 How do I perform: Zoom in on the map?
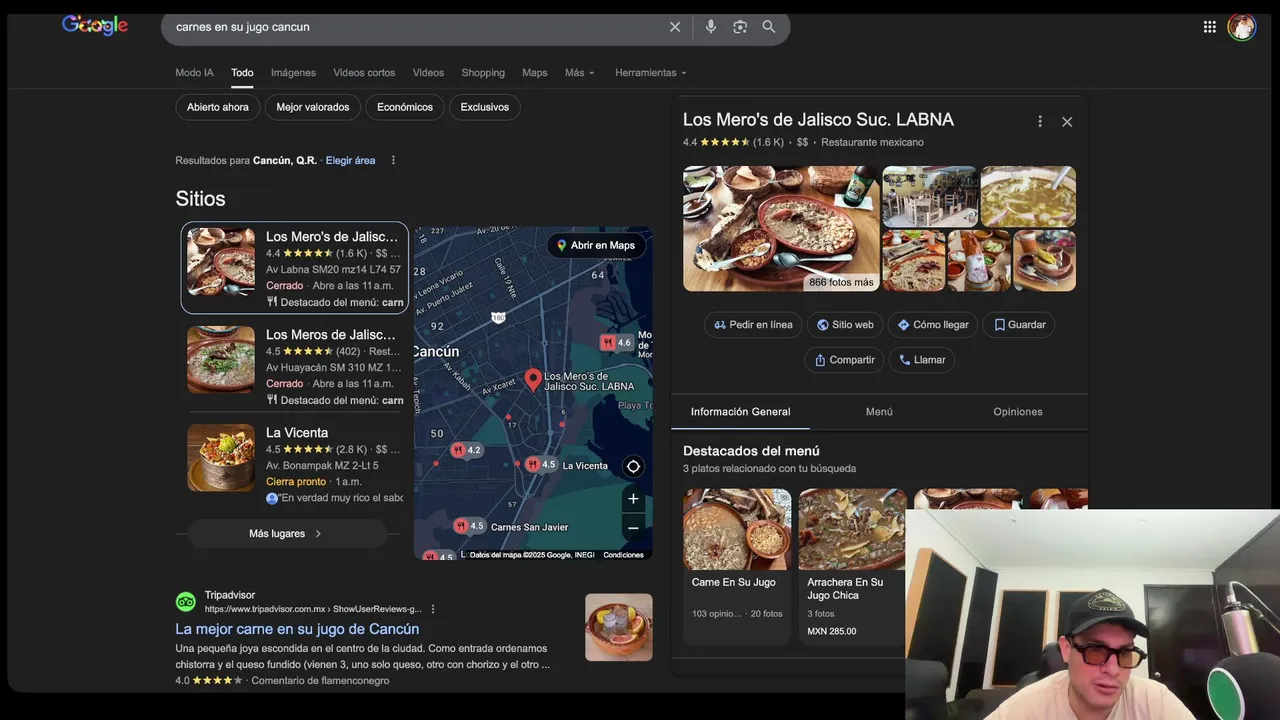tap(633, 499)
